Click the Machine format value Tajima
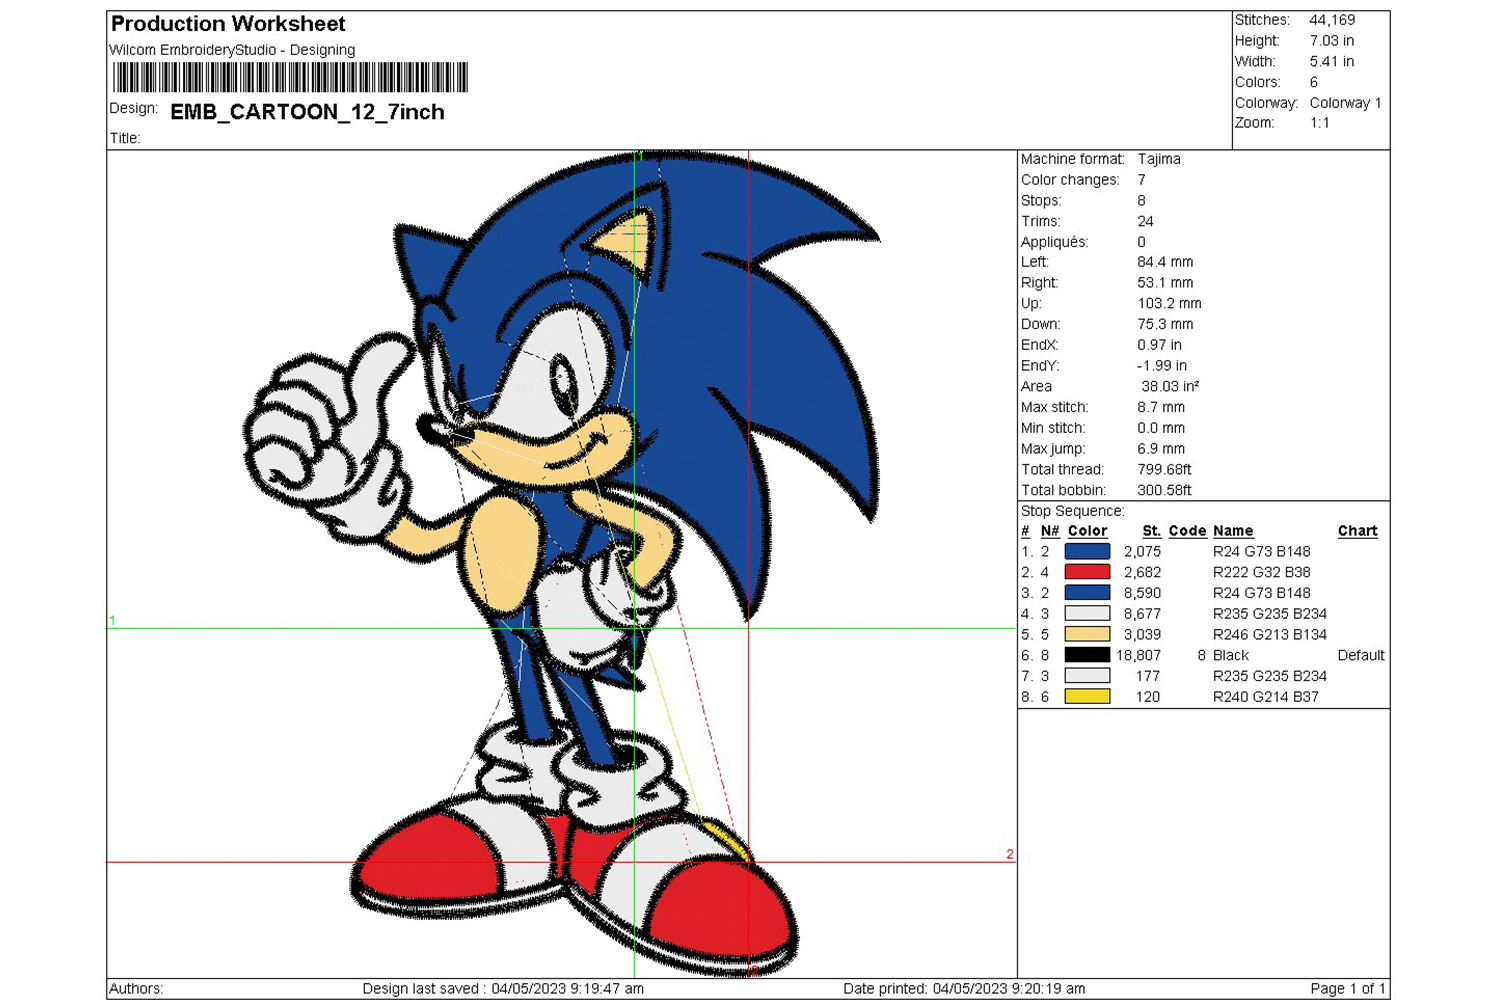1502x1000 pixels. tap(1158, 159)
